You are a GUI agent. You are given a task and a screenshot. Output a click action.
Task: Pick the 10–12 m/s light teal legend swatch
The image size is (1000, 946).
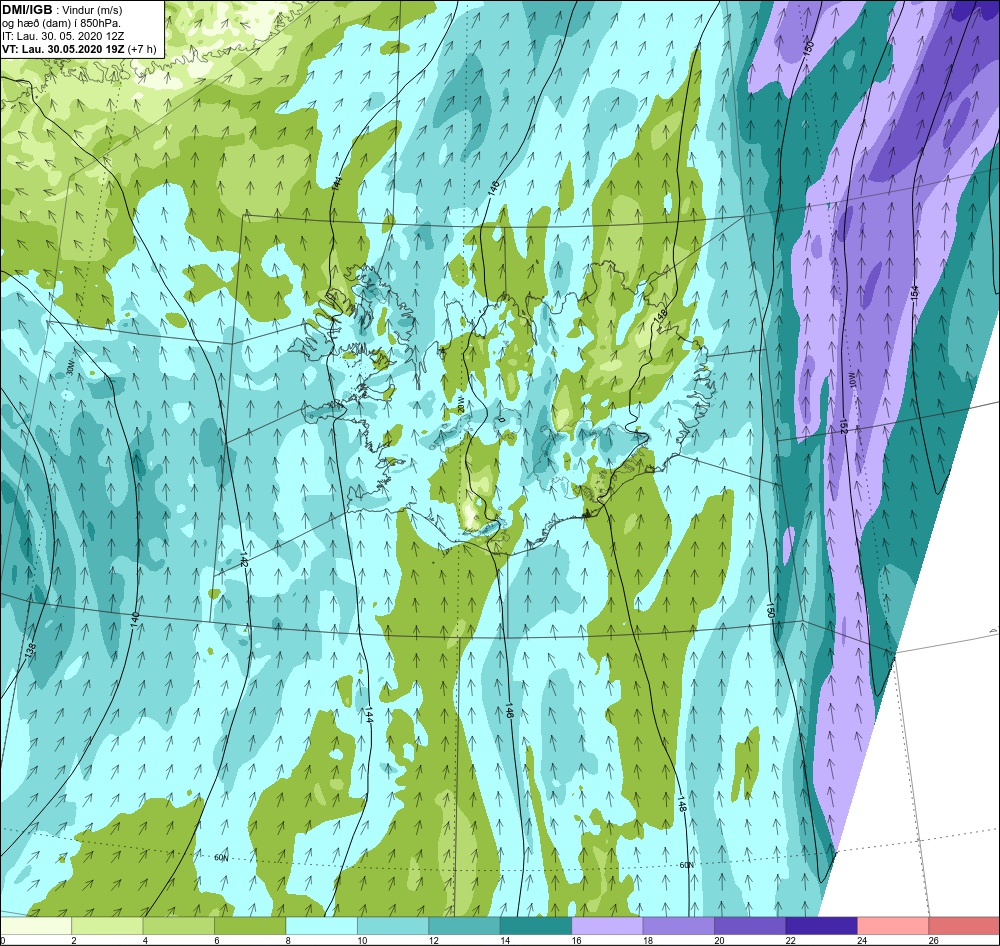(x=393, y=925)
